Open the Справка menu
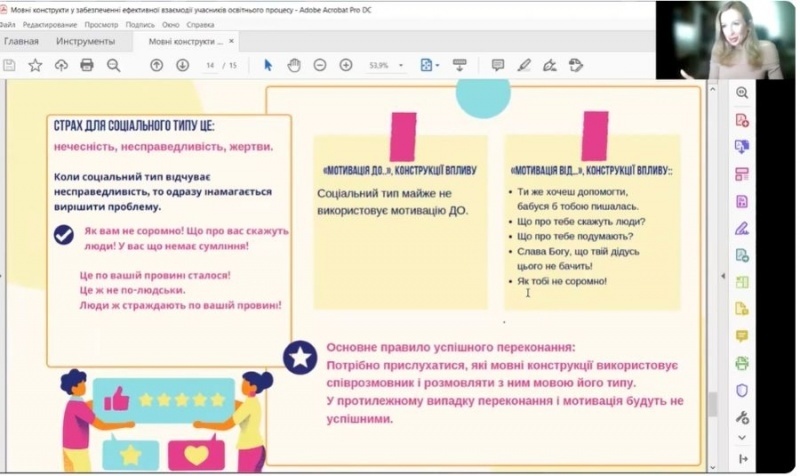Screen dimensions: 800x476 200,24
